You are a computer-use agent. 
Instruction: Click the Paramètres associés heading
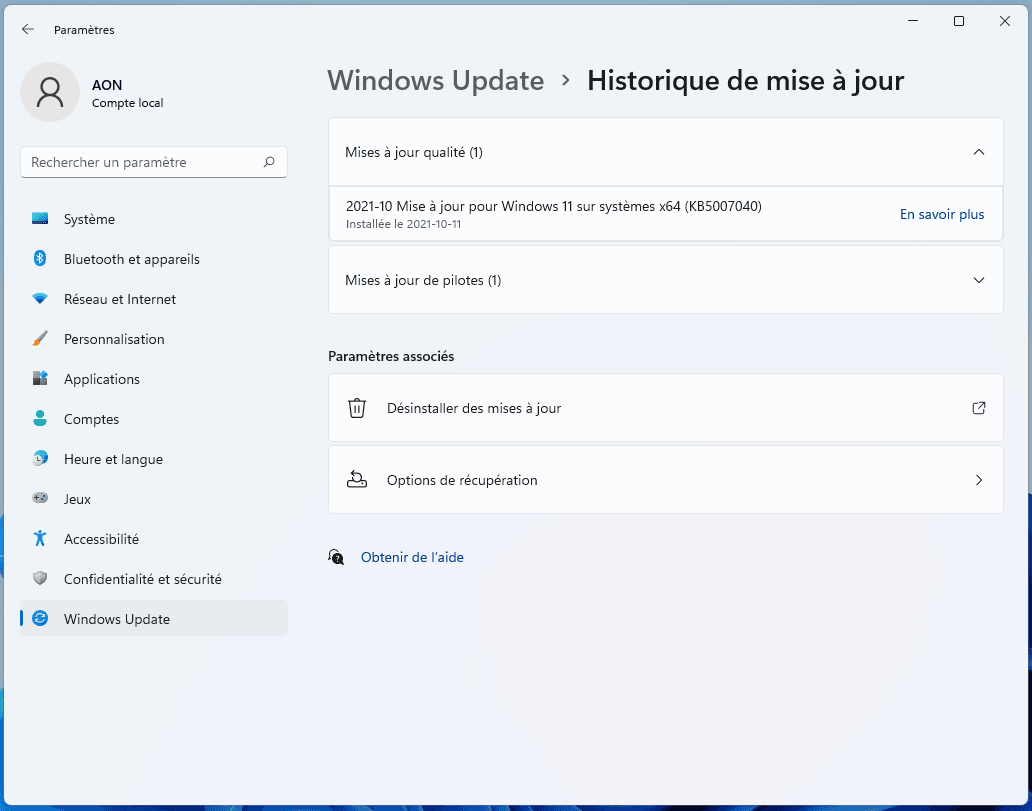click(x=391, y=357)
